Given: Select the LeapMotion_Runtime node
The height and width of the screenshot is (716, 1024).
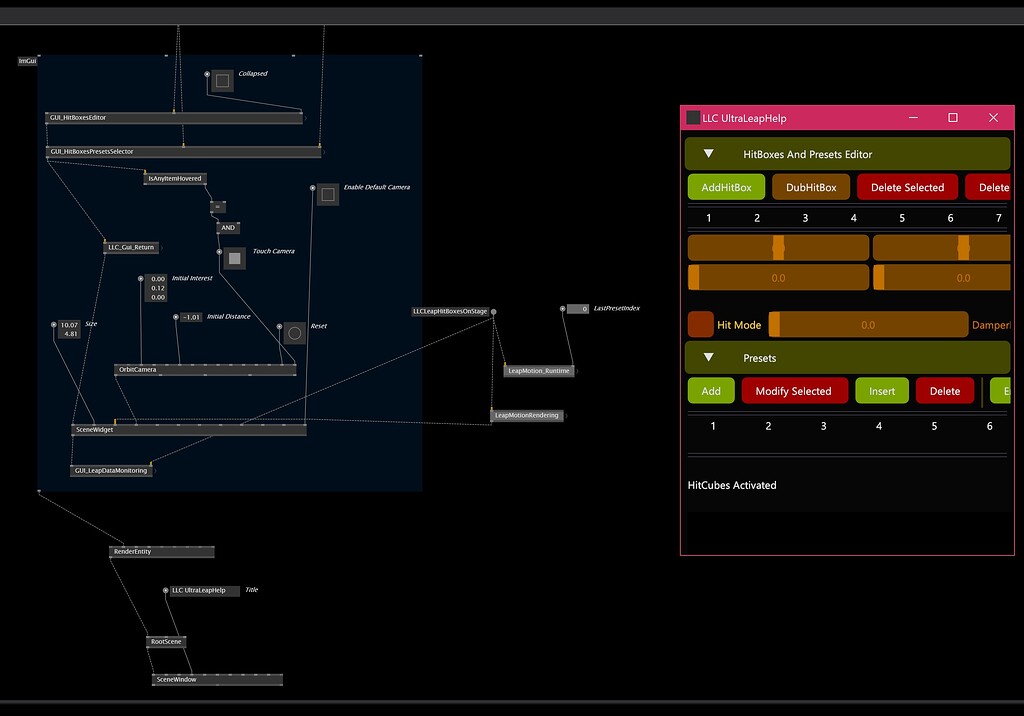Looking at the screenshot, I should coord(539,371).
